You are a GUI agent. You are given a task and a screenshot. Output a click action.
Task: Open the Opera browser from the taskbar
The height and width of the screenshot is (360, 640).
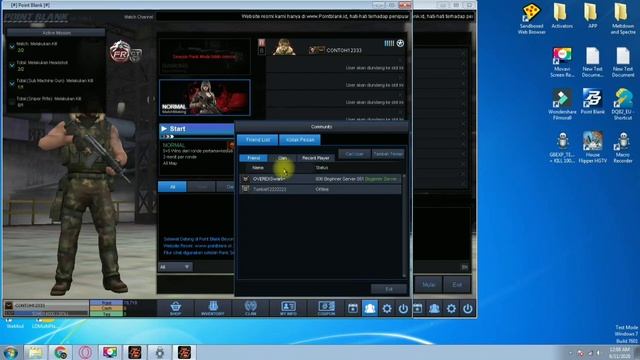click(85, 352)
